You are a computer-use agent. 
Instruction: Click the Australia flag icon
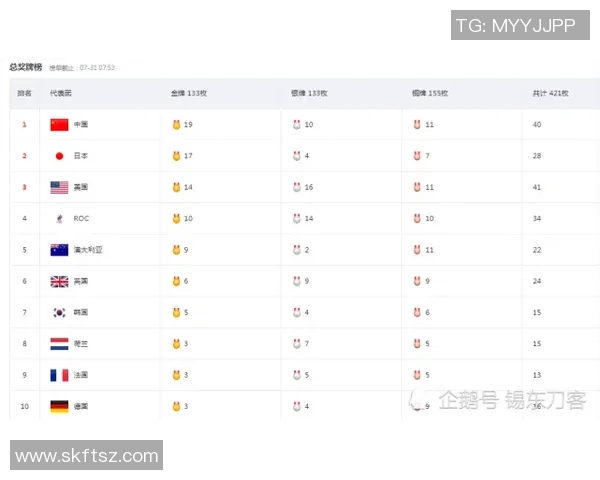point(59,250)
